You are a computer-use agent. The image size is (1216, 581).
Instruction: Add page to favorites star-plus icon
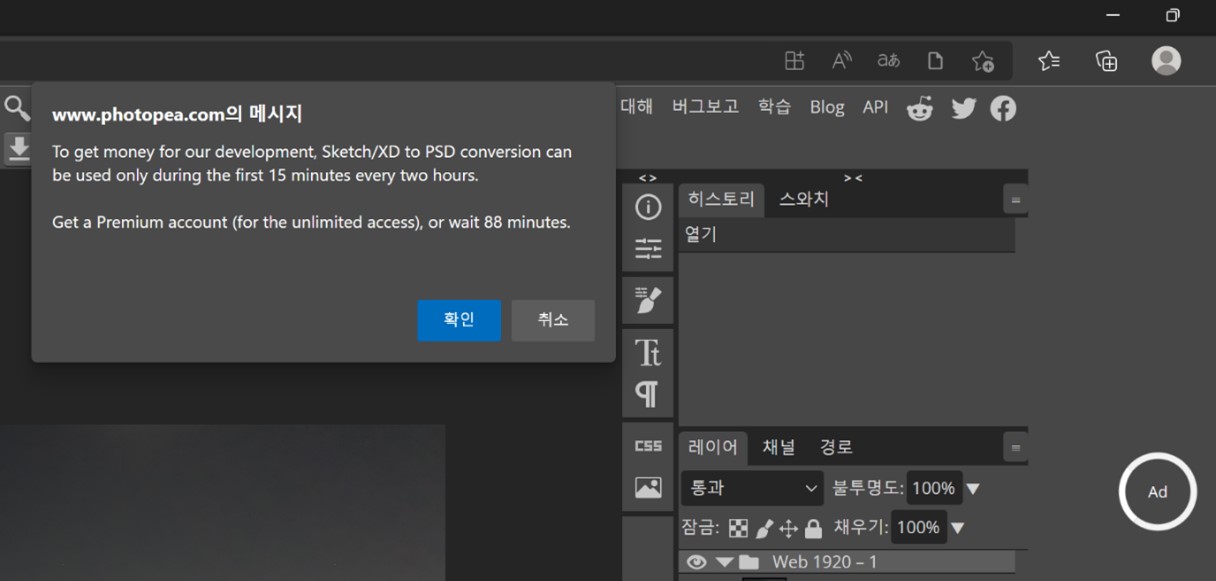(x=983, y=62)
